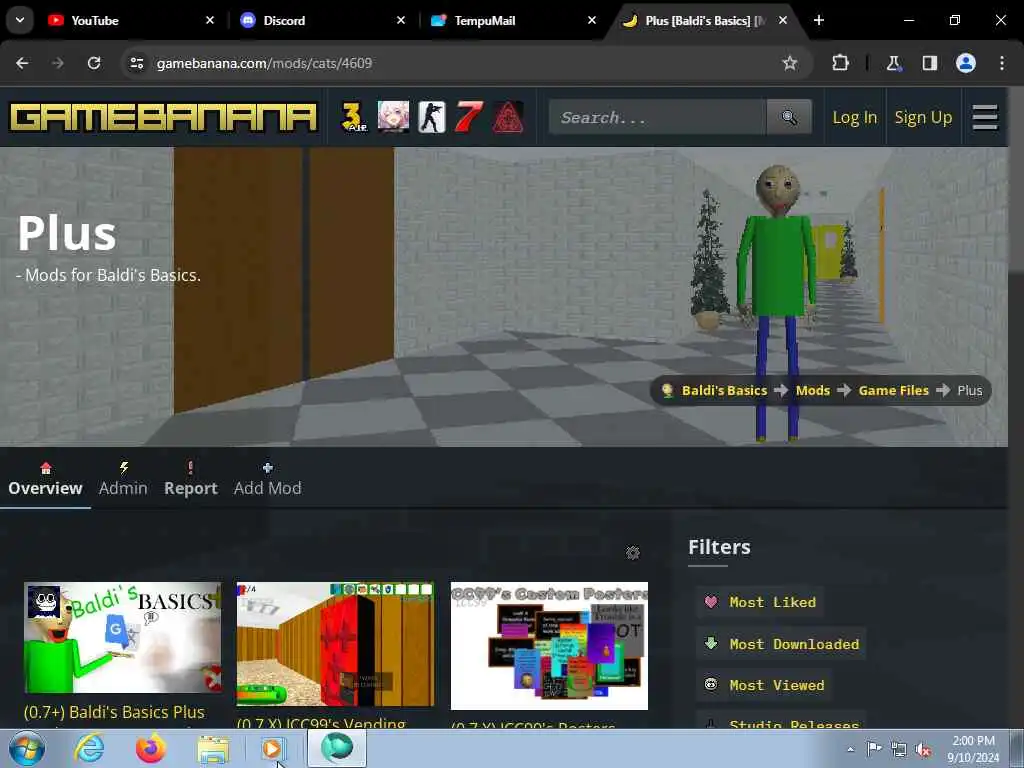Open the tab search dropdown arrow
1024x768 pixels.
(x=20, y=20)
